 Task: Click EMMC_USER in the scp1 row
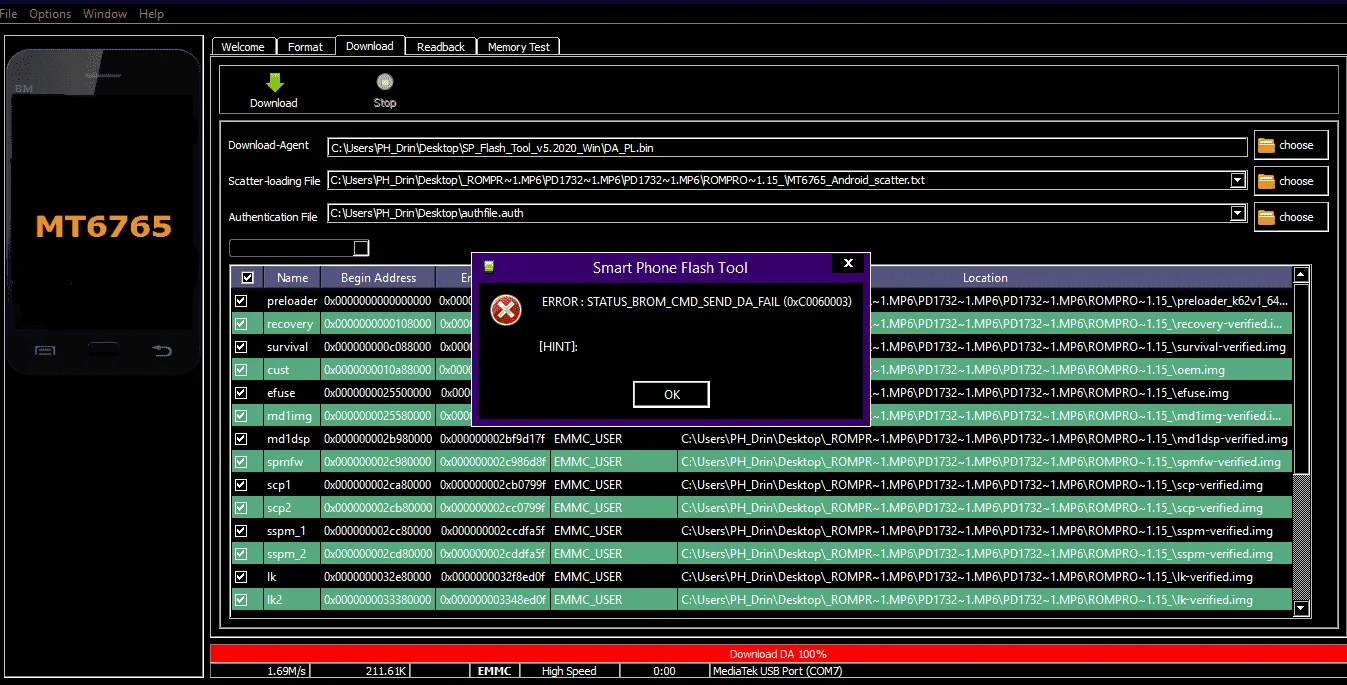pos(588,485)
